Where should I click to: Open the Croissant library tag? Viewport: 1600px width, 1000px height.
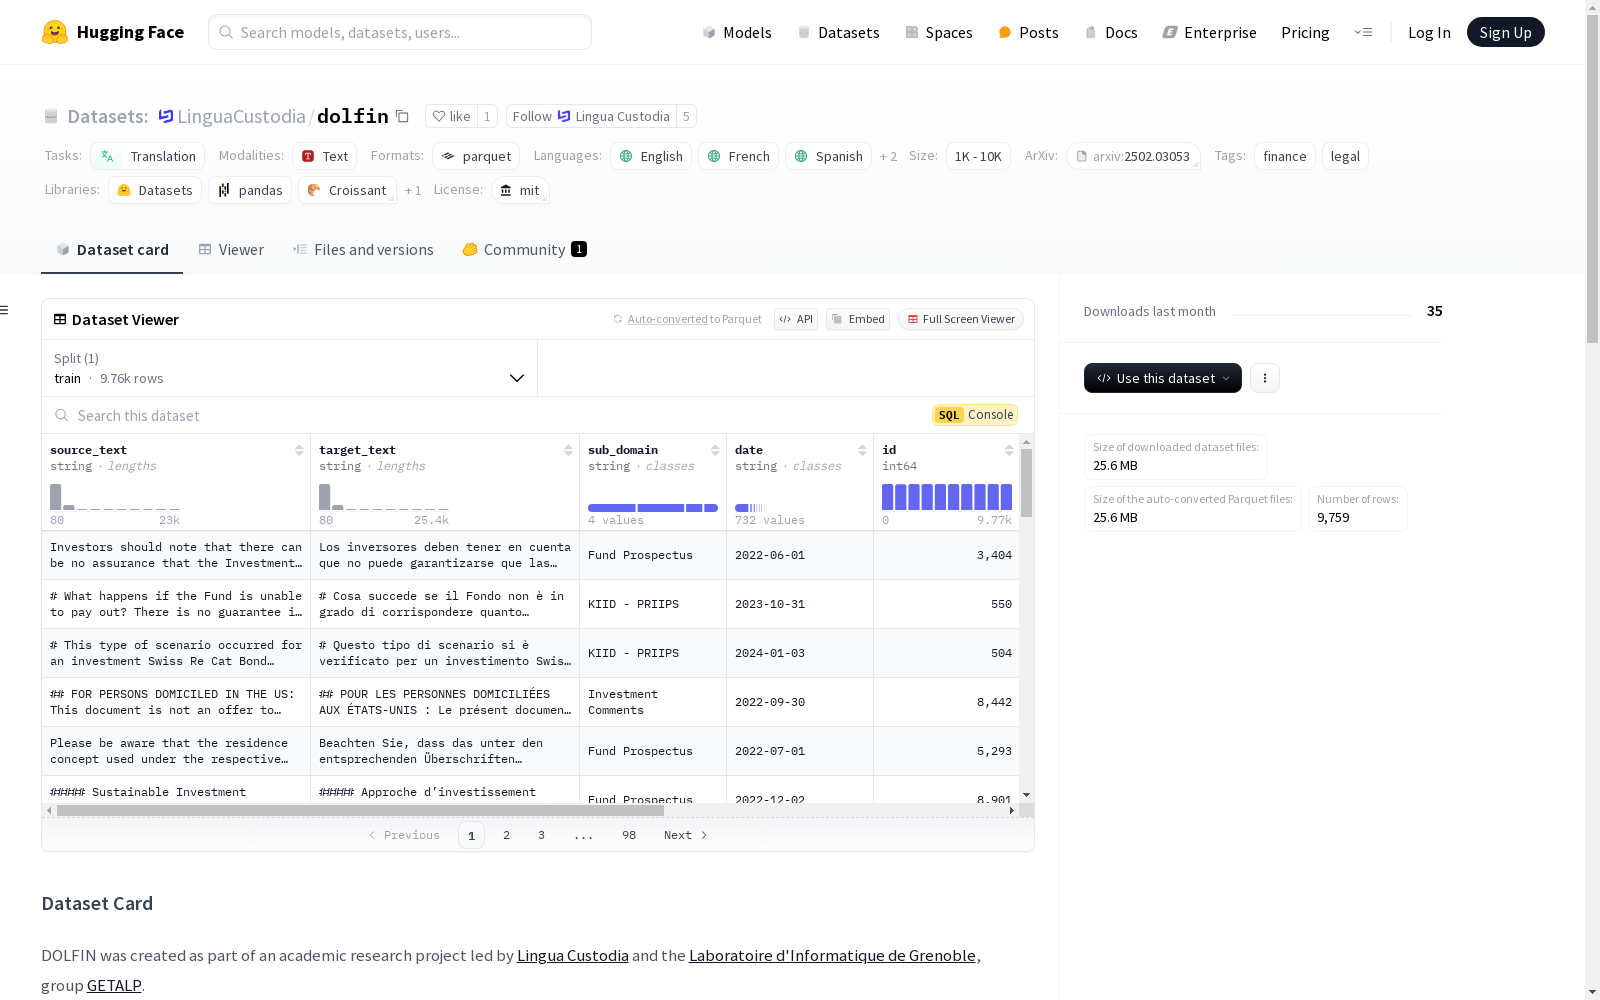click(347, 190)
